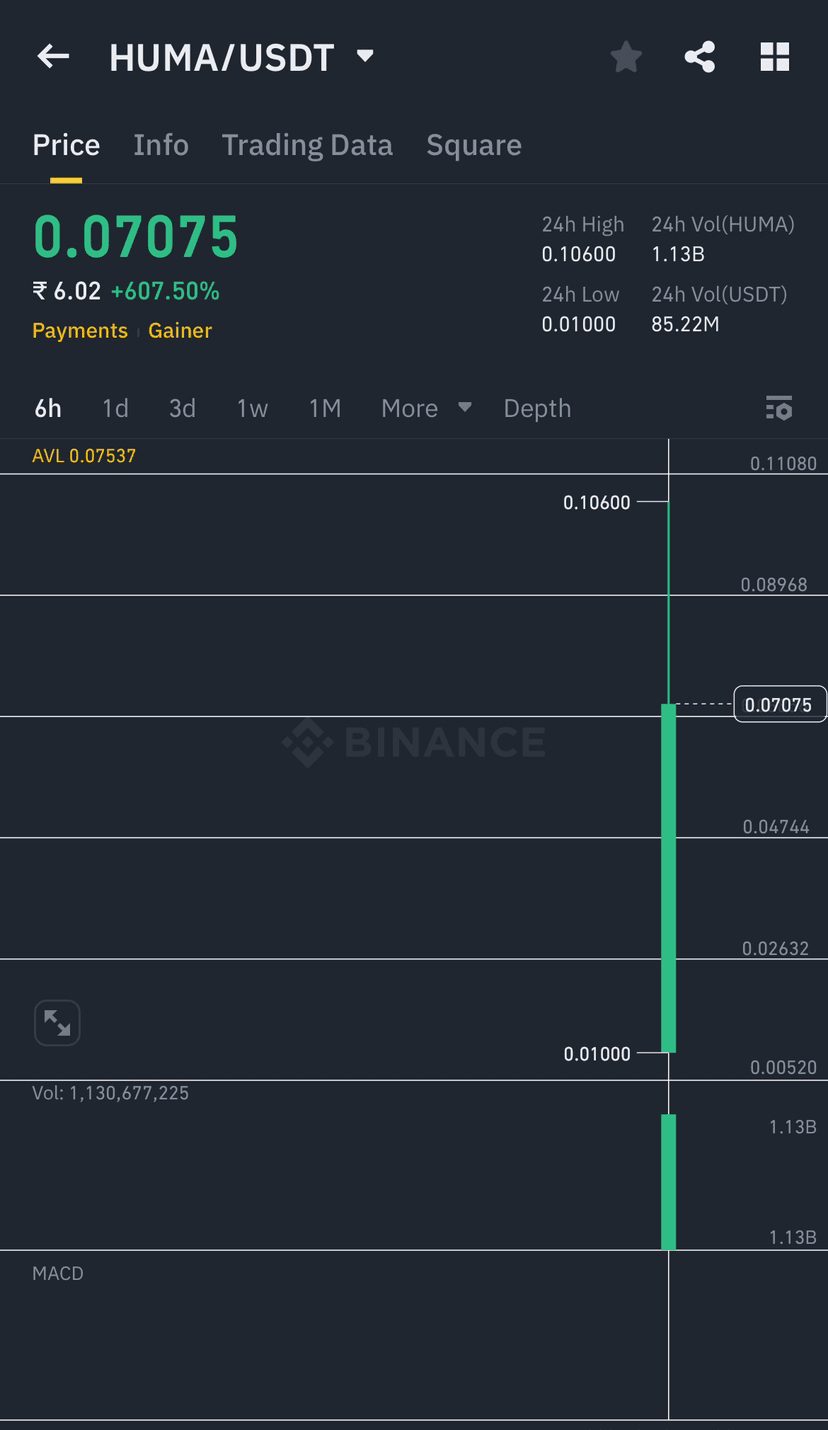Image resolution: width=828 pixels, height=1430 pixels.
Task: Tap the share icon
Action: pos(700,57)
